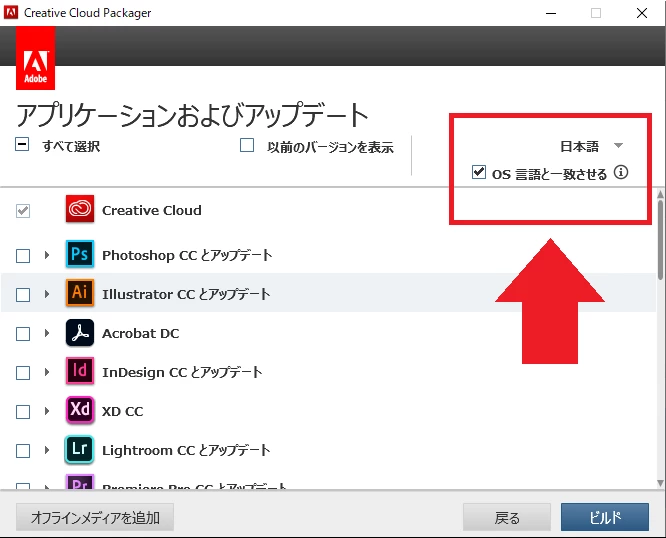Click the Adobe logo in header

pyautogui.click(x=36, y=58)
